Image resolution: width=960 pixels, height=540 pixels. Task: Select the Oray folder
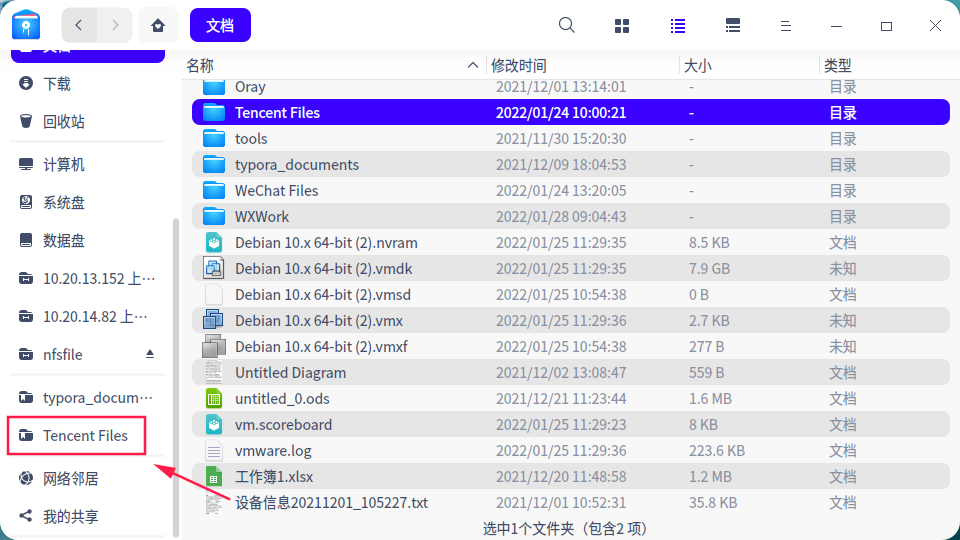(571, 87)
